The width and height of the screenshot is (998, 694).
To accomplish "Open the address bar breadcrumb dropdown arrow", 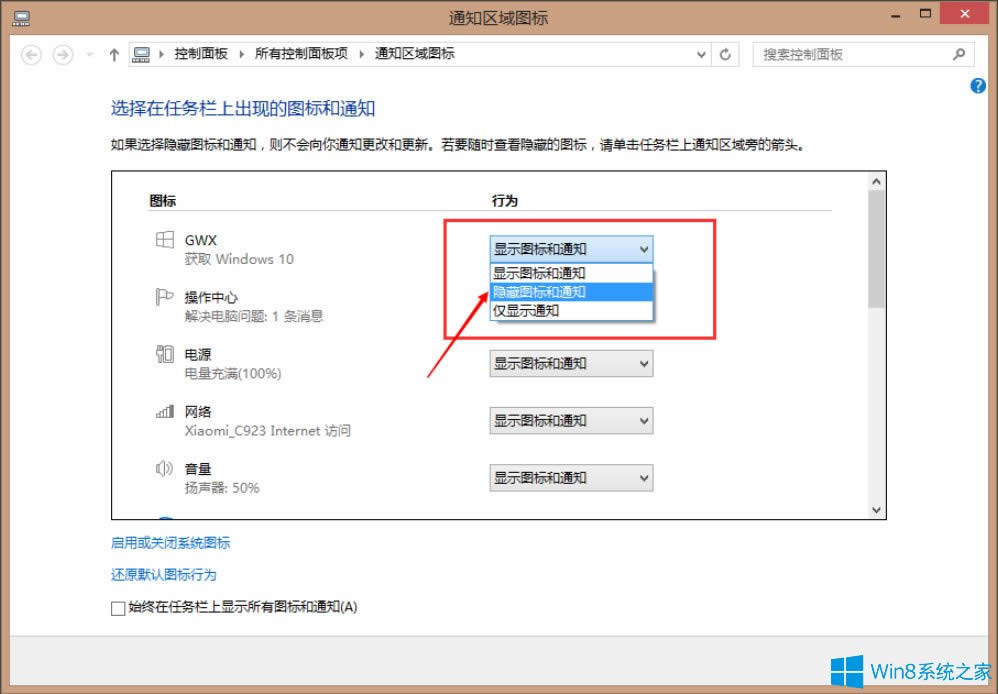I will 700,55.
